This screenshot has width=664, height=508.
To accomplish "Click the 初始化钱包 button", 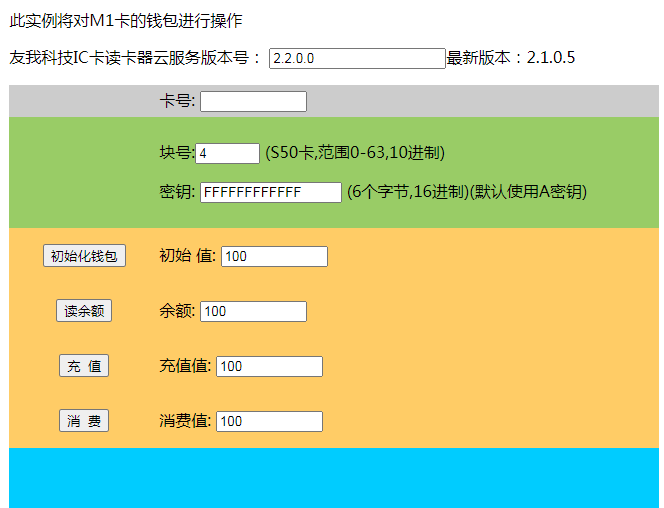I will [84, 256].
